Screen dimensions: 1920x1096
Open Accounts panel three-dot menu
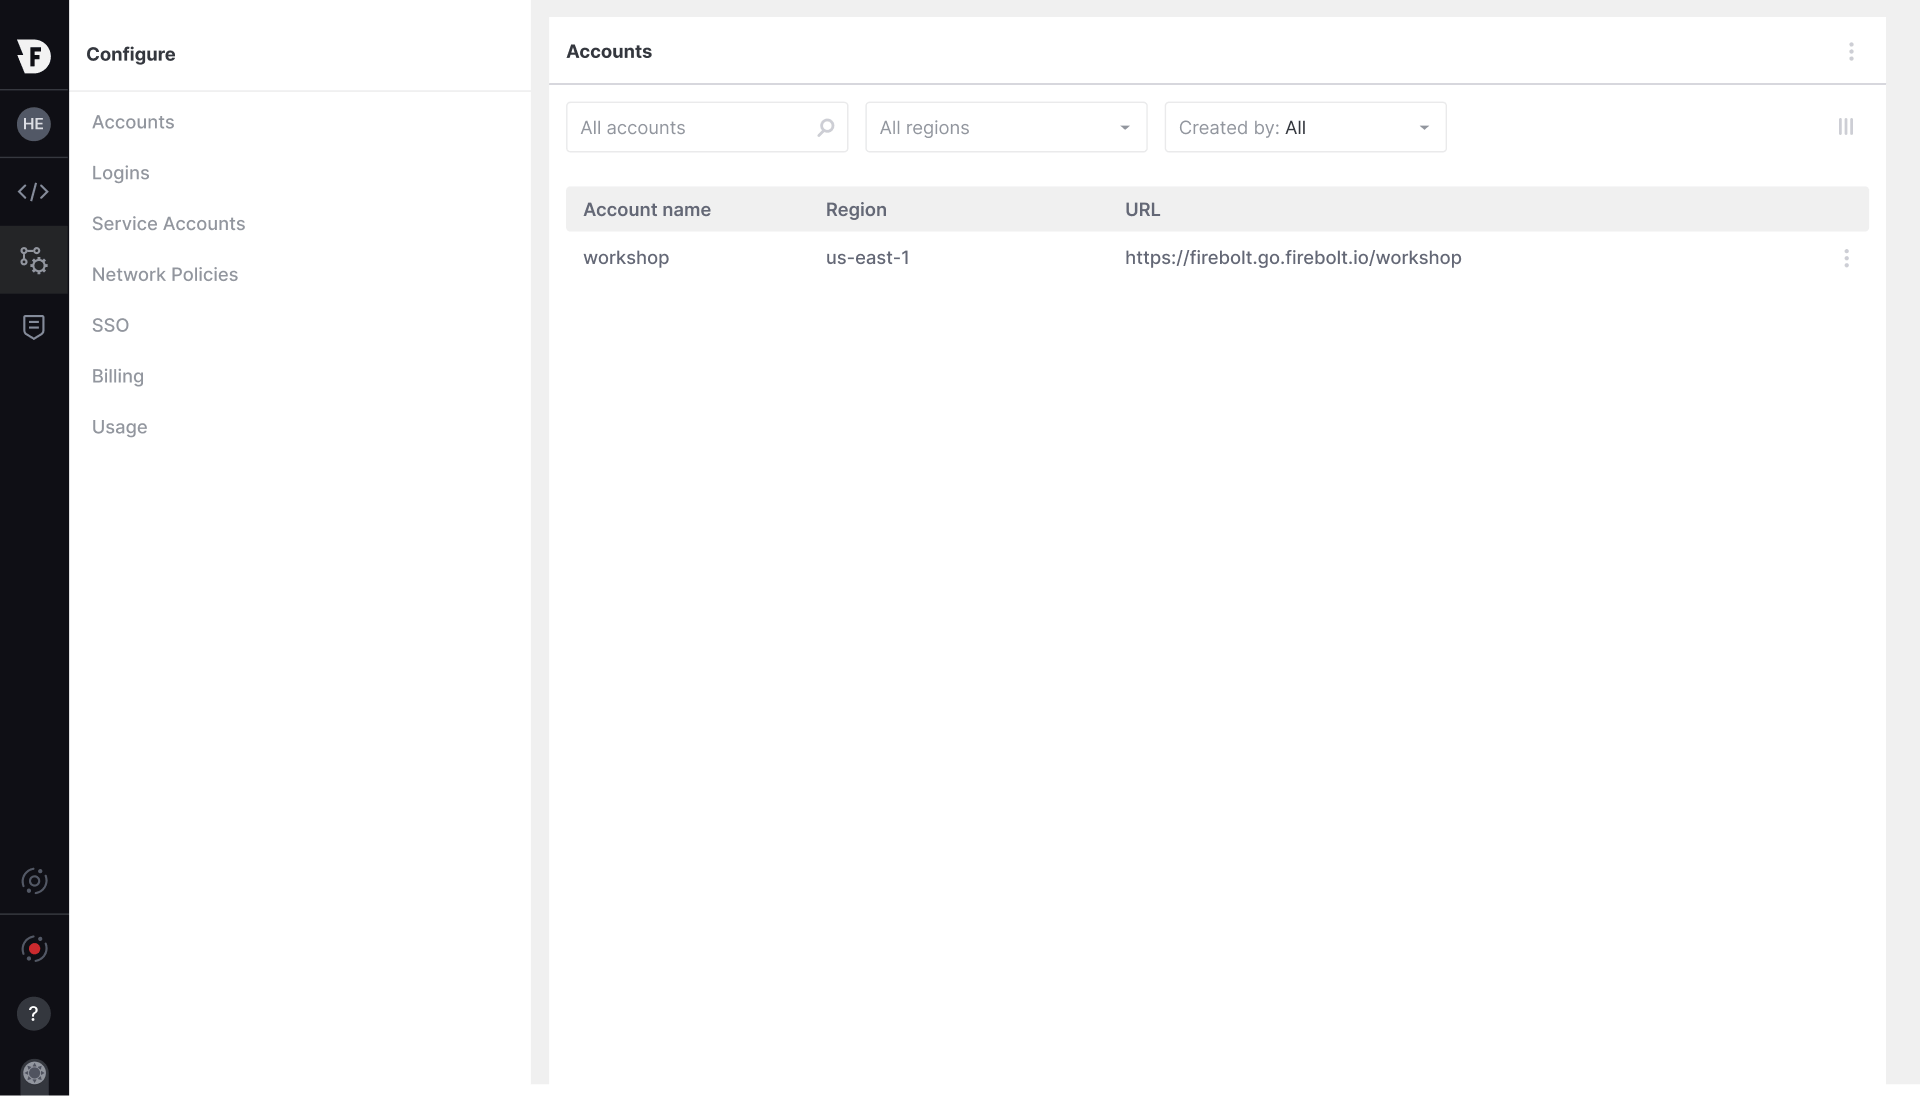(x=1851, y=52)
